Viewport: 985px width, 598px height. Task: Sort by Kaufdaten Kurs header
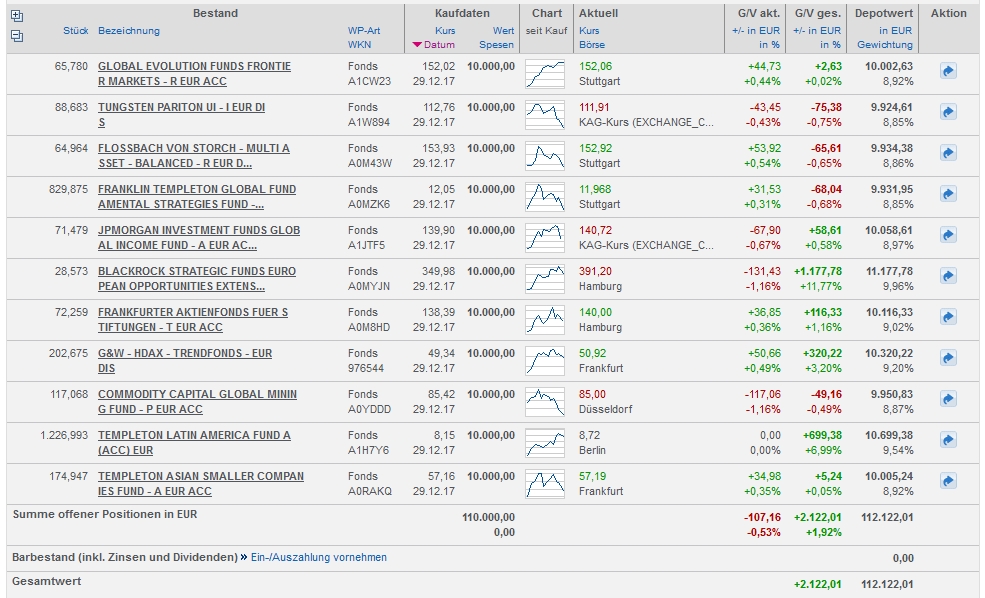click(x=445, y=30)
